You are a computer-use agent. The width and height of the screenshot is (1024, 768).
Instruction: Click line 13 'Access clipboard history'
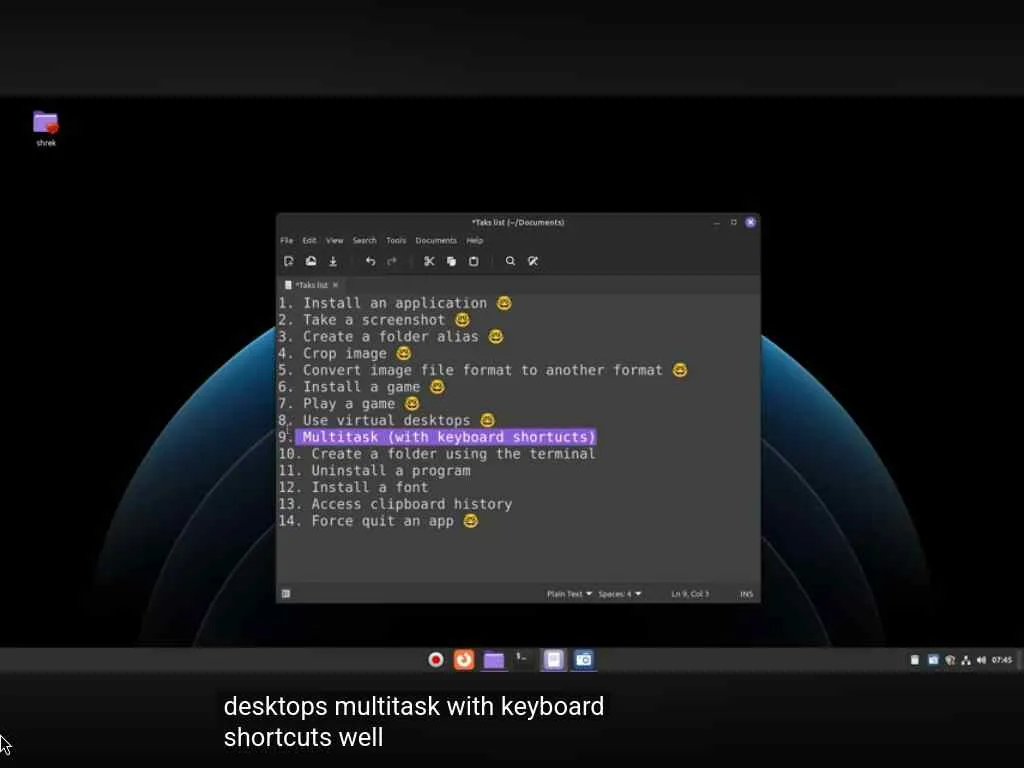pos(395,504)
